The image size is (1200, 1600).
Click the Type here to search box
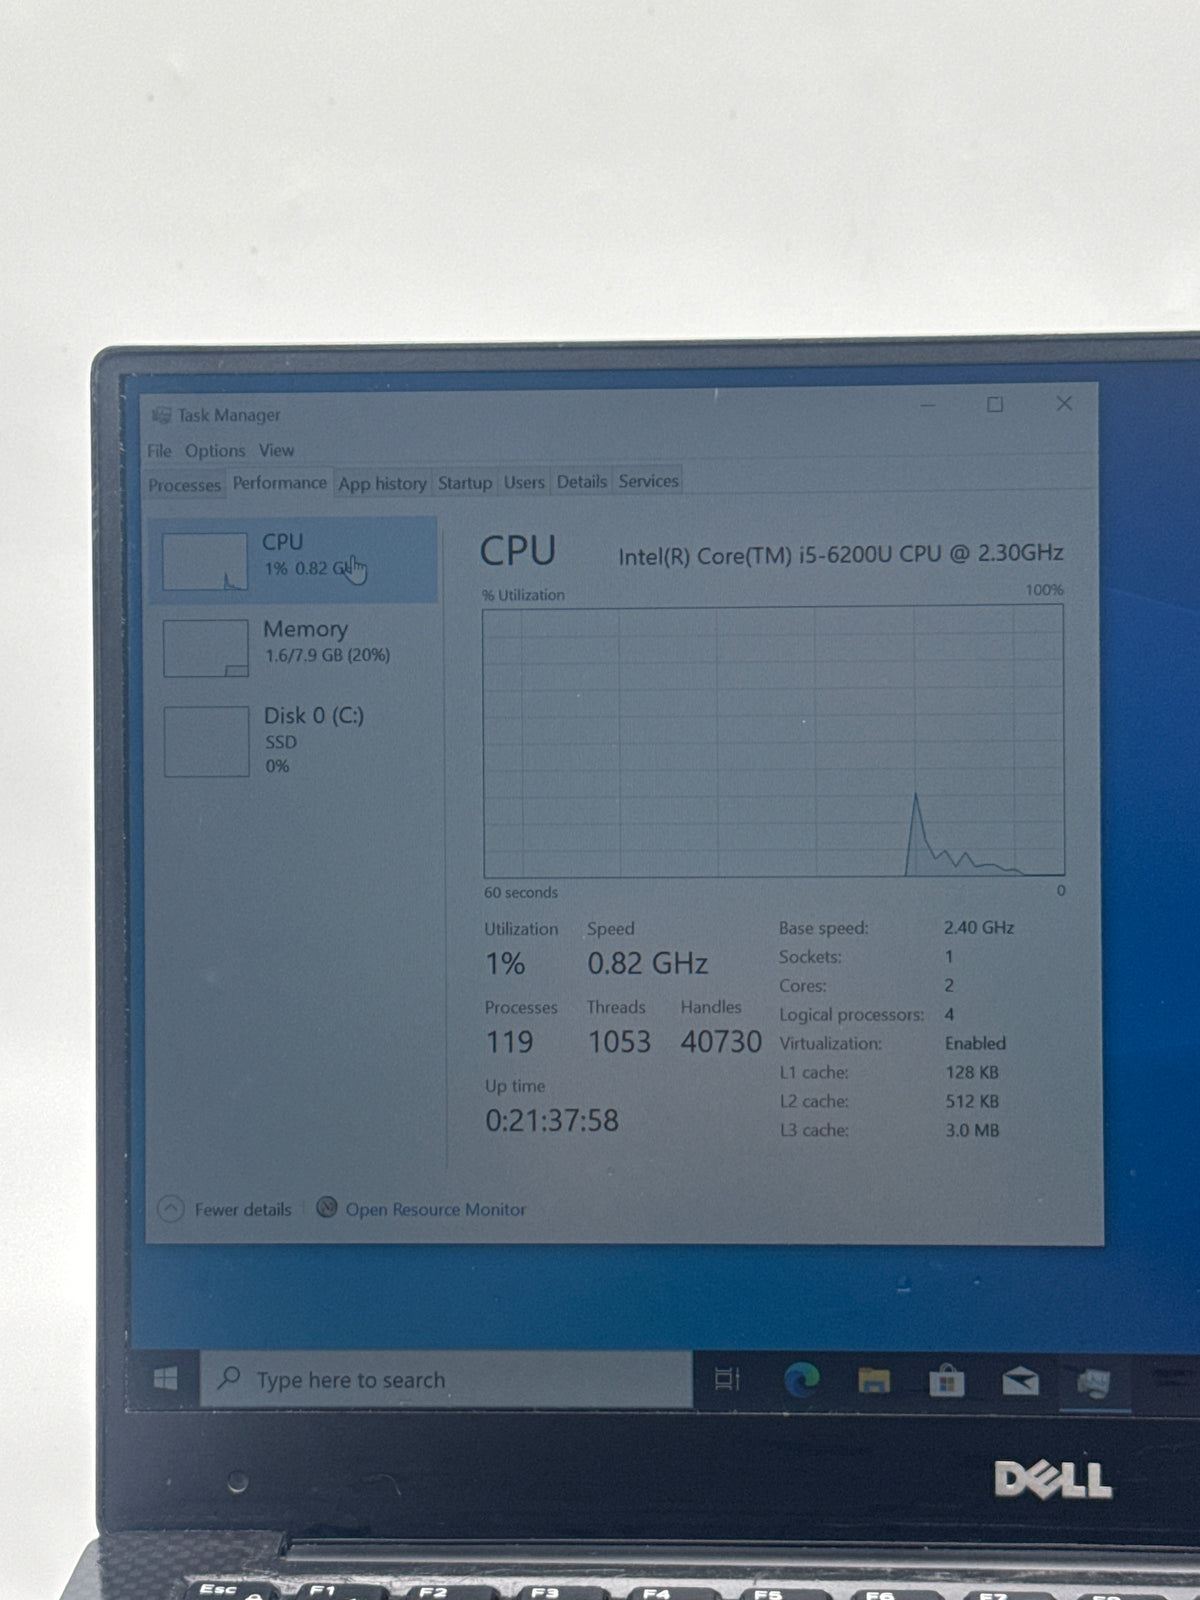click(x=446, y=1380)
